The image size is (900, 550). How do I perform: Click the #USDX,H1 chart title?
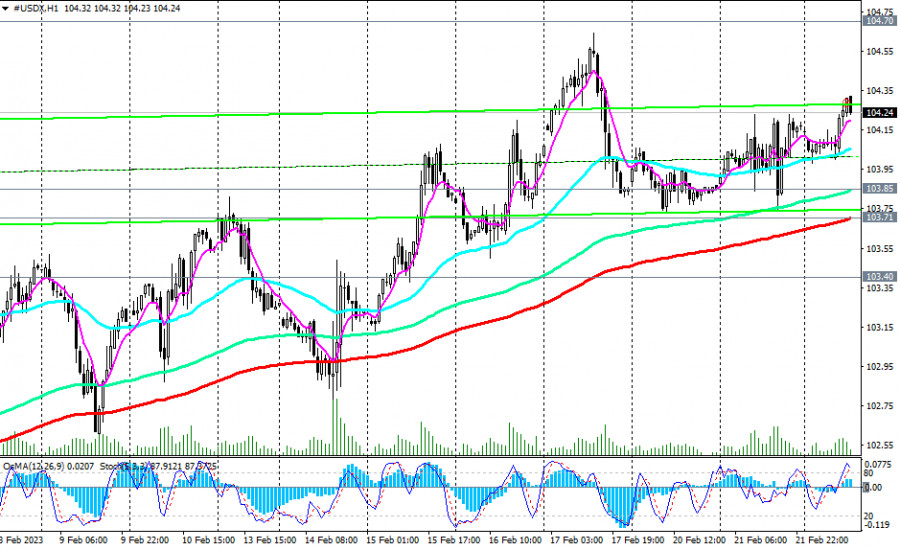coord(36,9)
